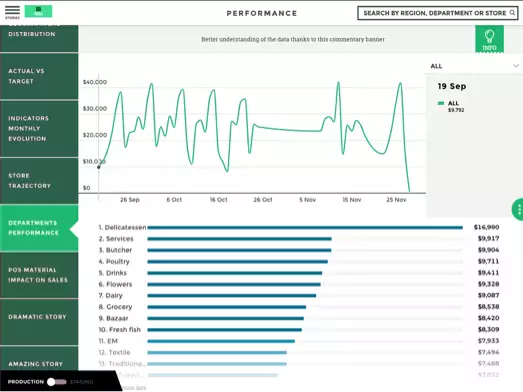Viewport: 523px width, 392px height.
Task: Go to Store Trajectory section
Action: [39, 180]
